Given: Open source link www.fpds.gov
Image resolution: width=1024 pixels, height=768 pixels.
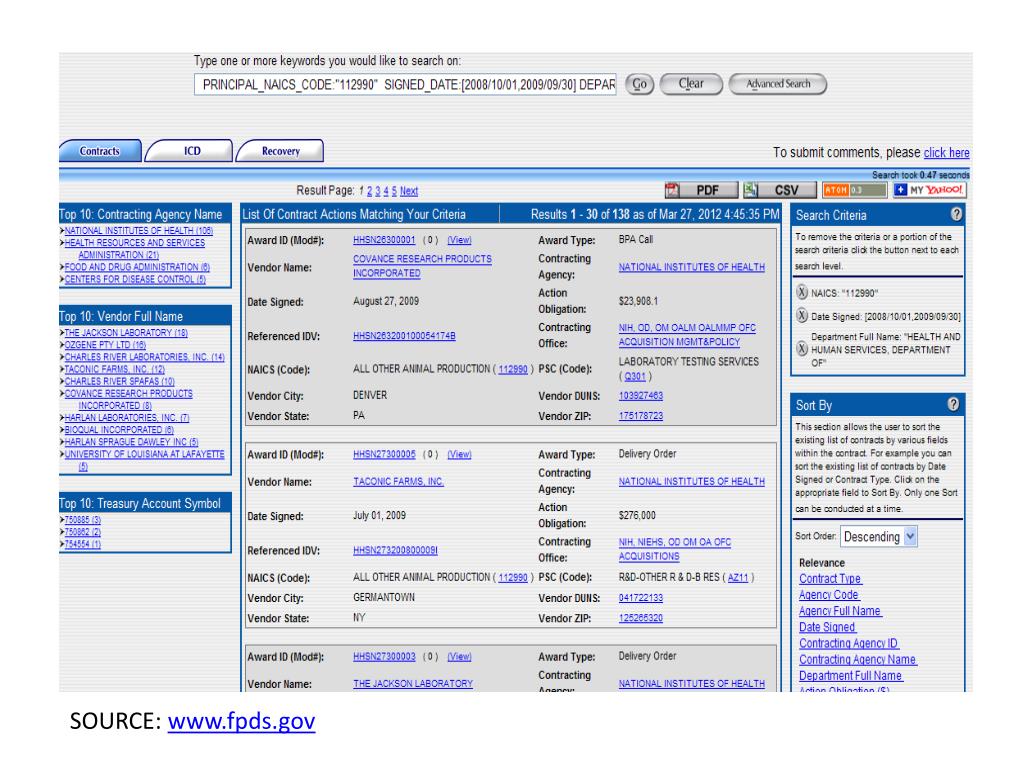Looking at the screenshot, I should click(242, 721).
